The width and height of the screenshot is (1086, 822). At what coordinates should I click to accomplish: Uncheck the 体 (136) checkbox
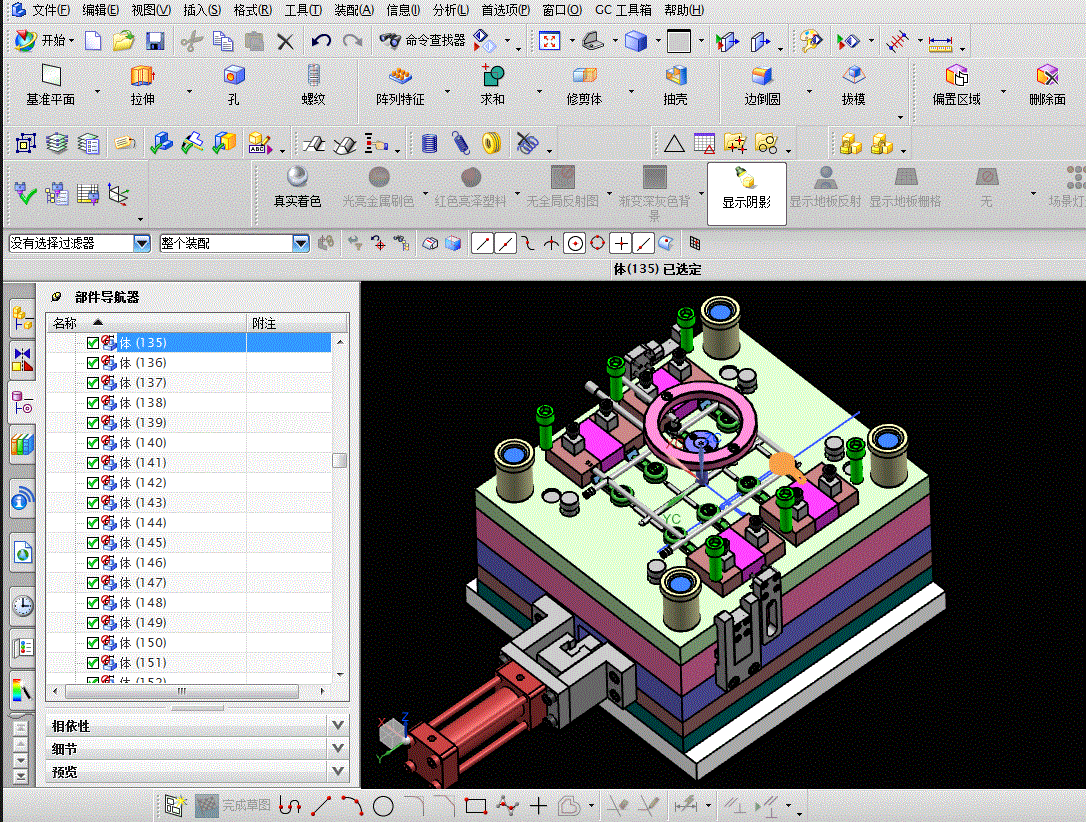(x=93, y=363)
